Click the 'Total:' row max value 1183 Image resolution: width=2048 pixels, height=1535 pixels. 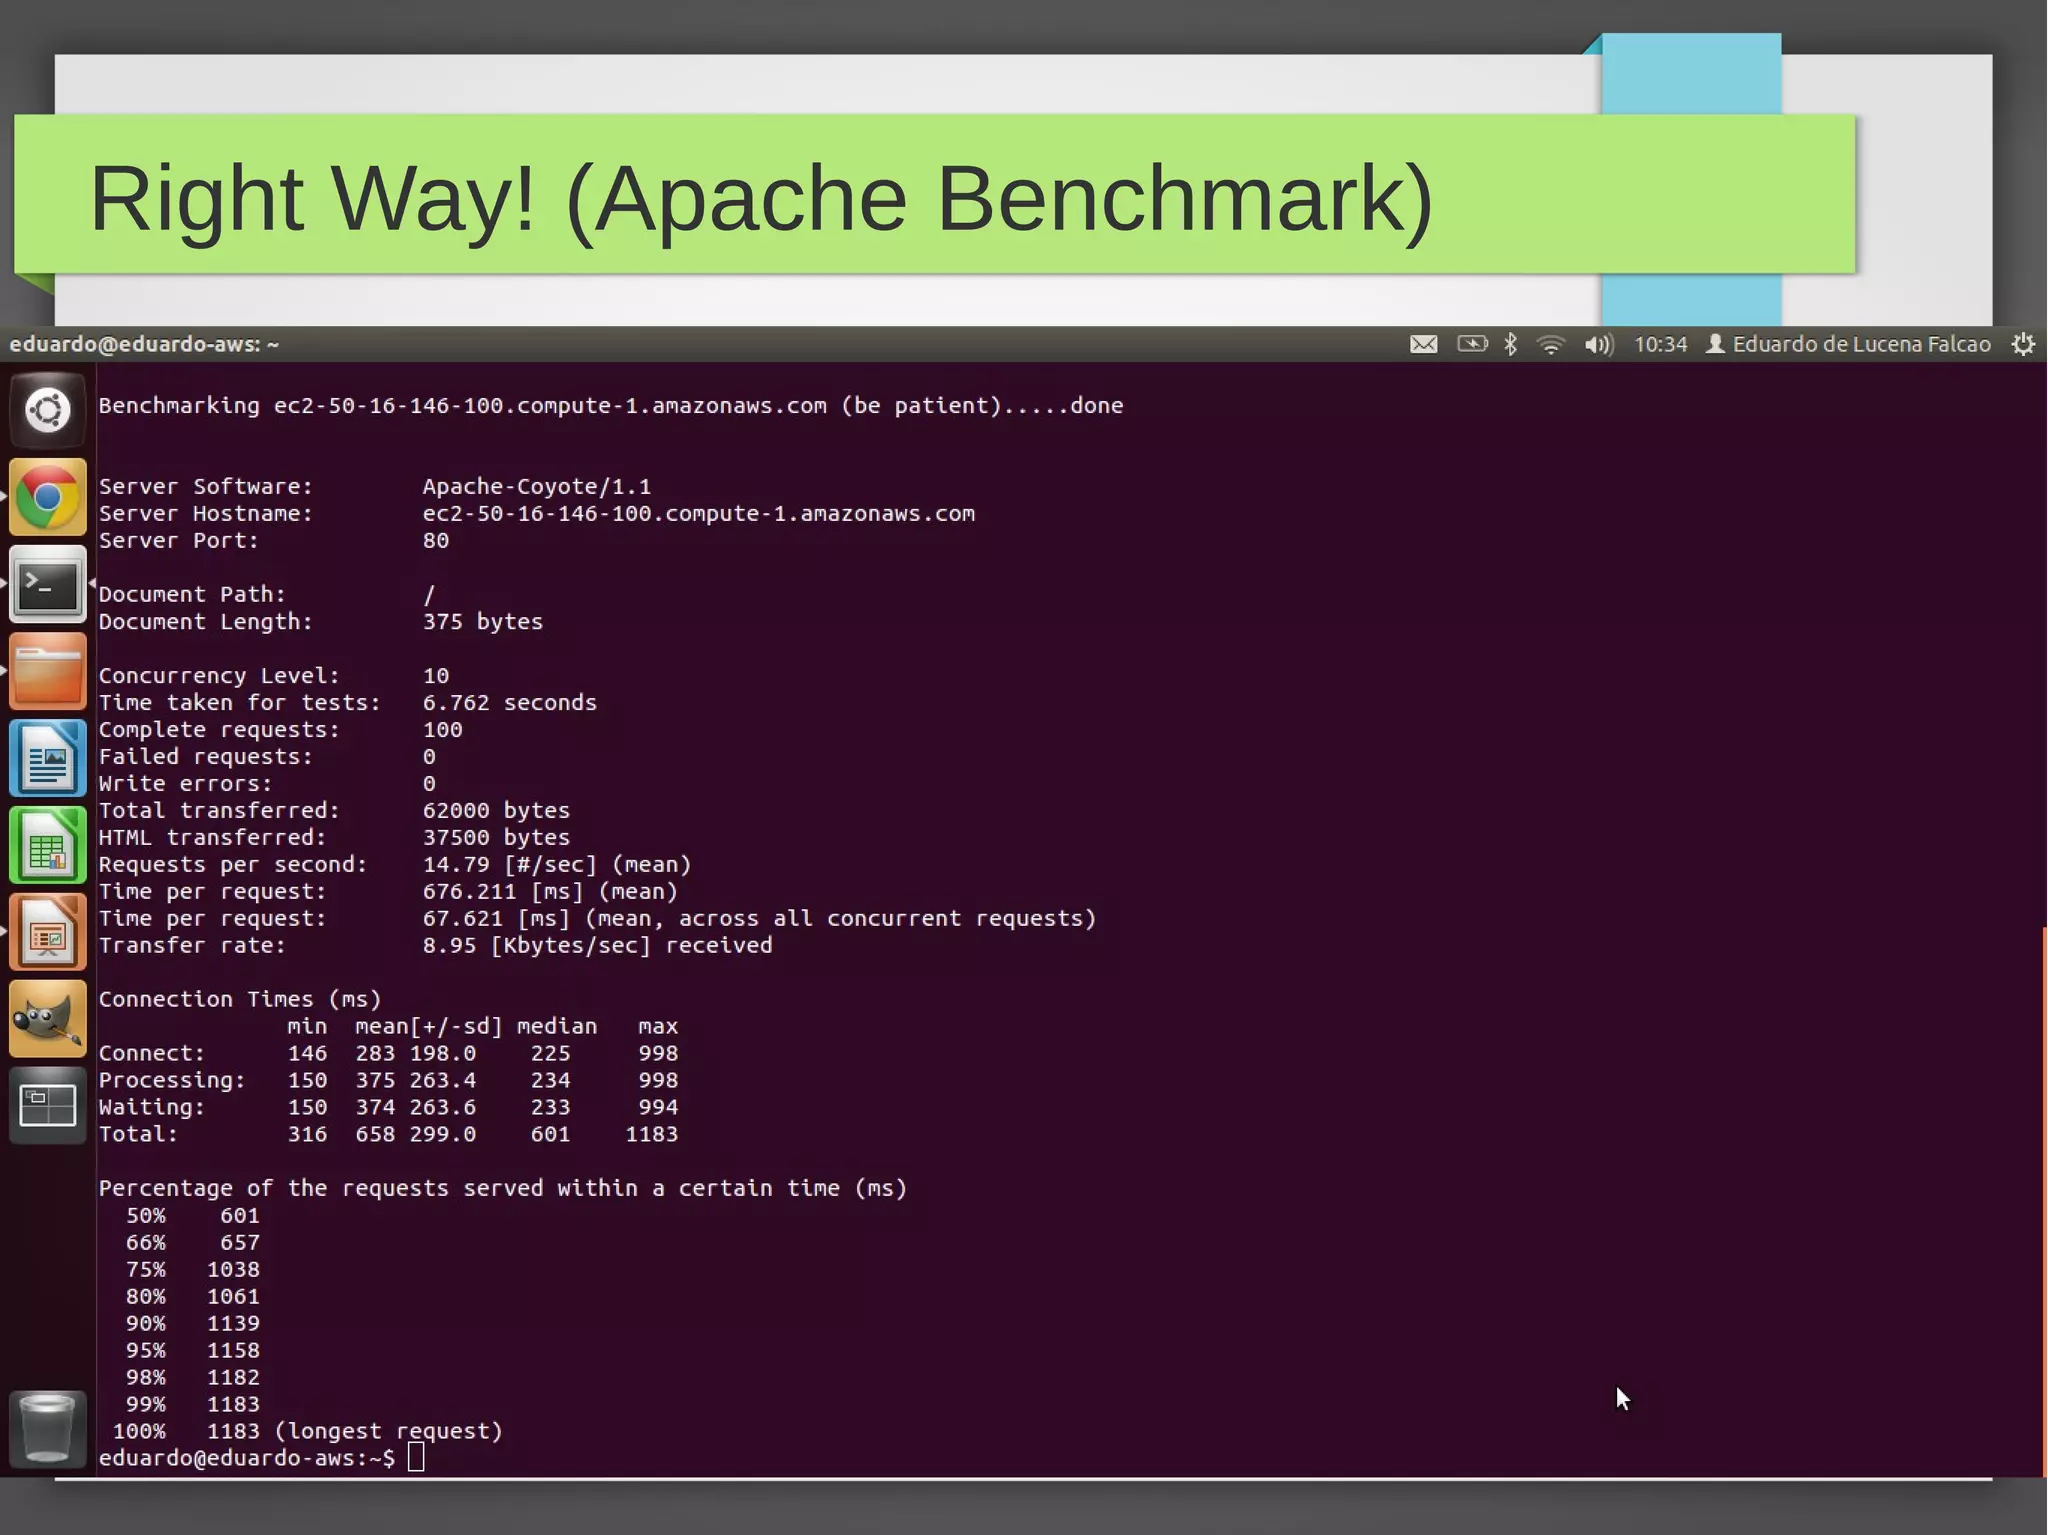point(652,1135)
